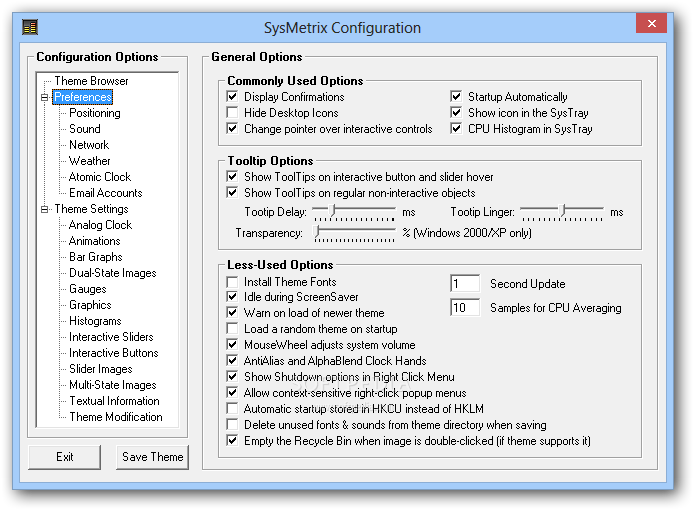This screenshot has width=694, height=510.
Task: Toggle CPU Histogram in SysTray checkbox
Action: point(456,128)
